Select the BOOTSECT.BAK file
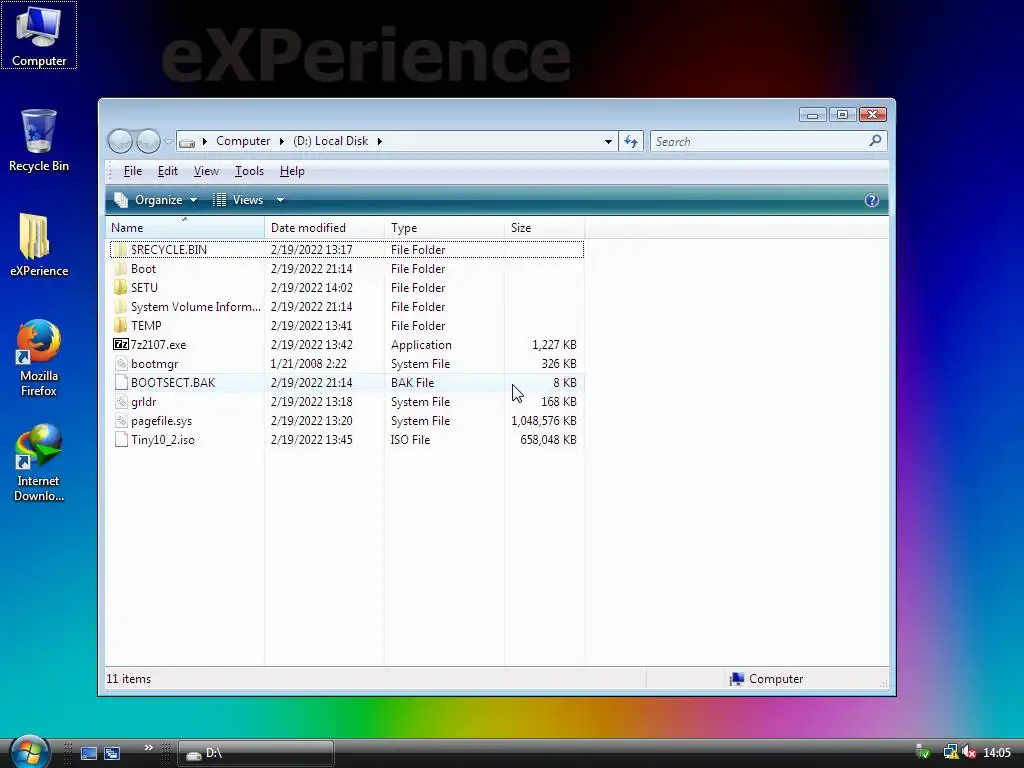Viewport: 1024px width, 768px height. coord(347,383)
